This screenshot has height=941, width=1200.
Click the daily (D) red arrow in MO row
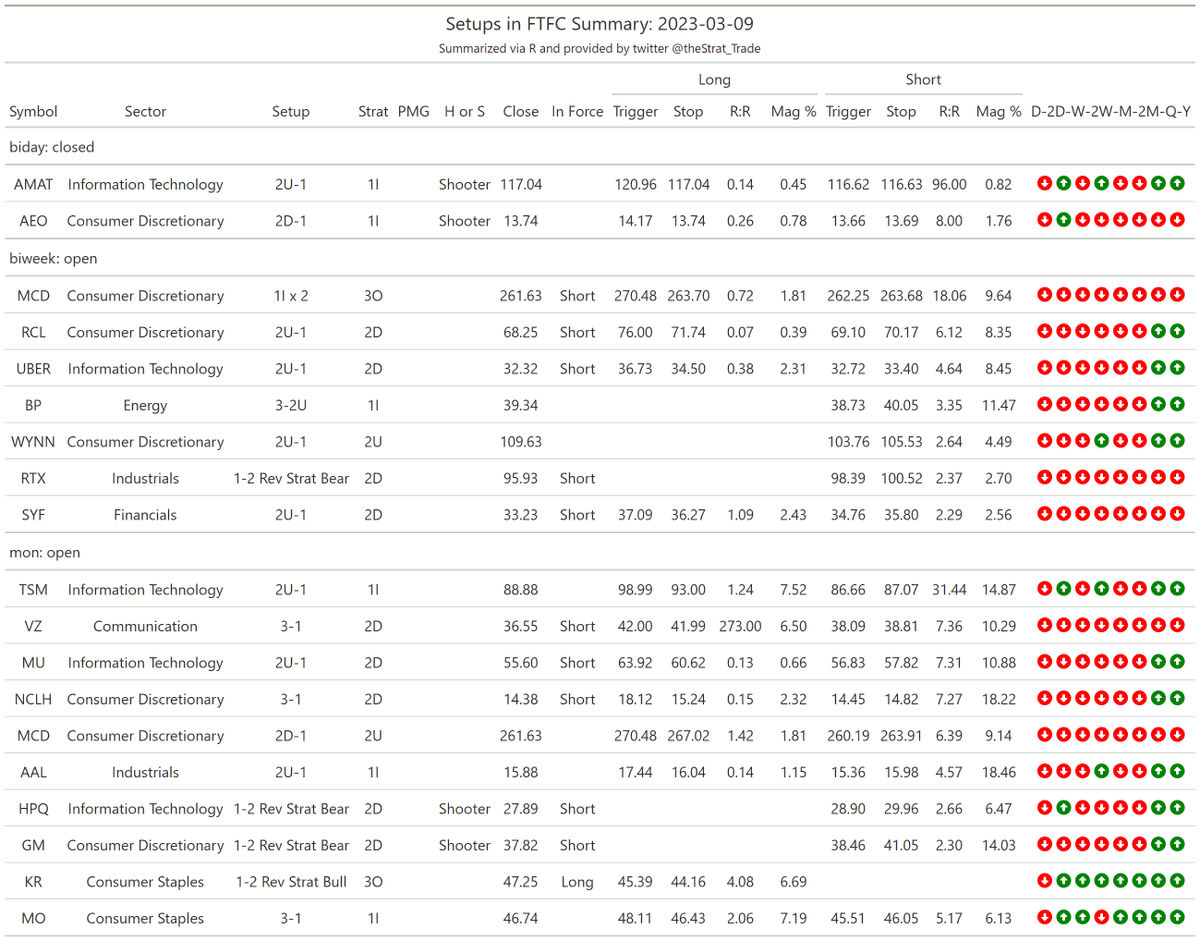tap(1044, 918)
